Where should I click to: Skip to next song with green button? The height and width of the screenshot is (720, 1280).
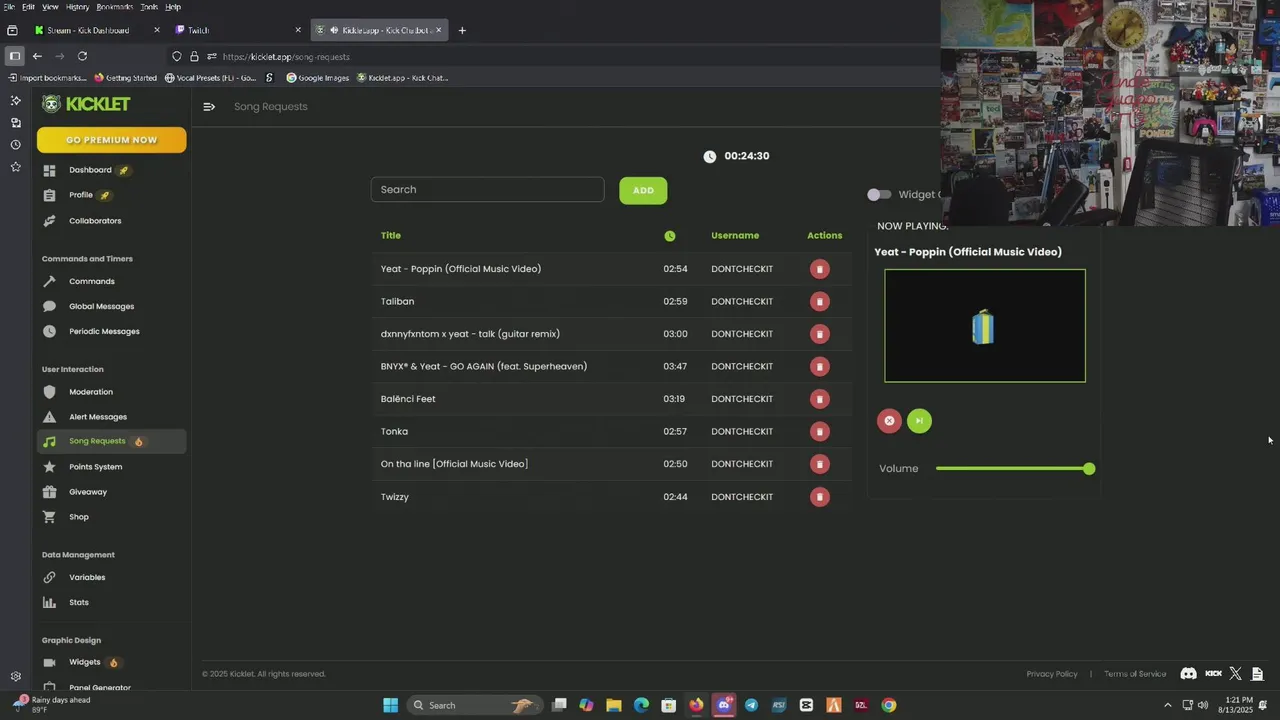919,421
